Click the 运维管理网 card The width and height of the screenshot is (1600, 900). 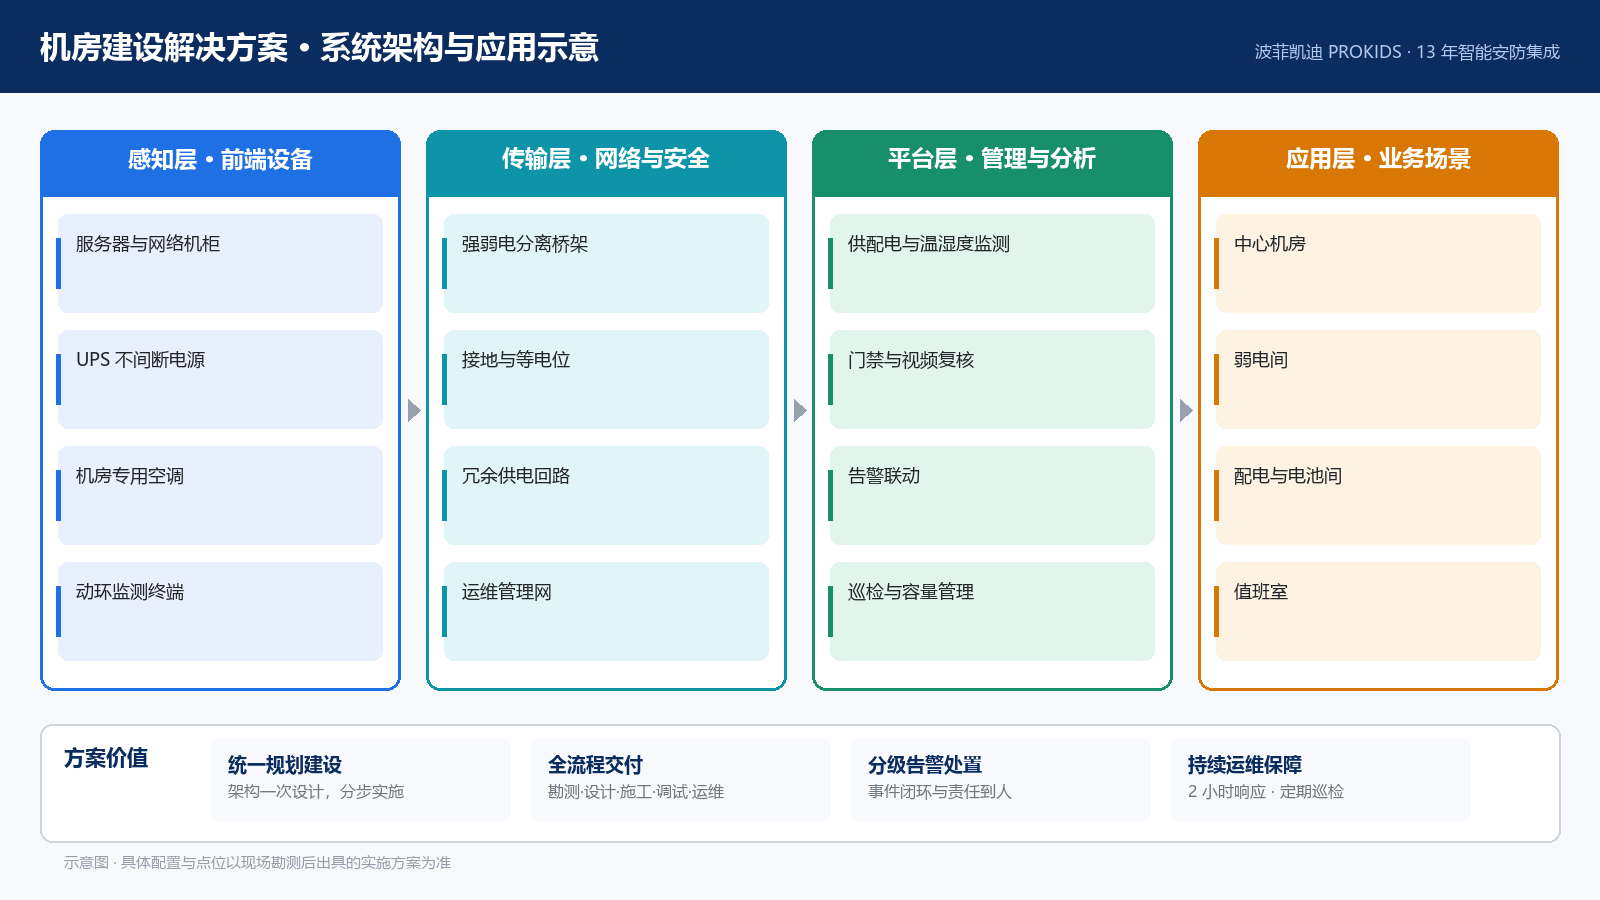click(606, 611)
